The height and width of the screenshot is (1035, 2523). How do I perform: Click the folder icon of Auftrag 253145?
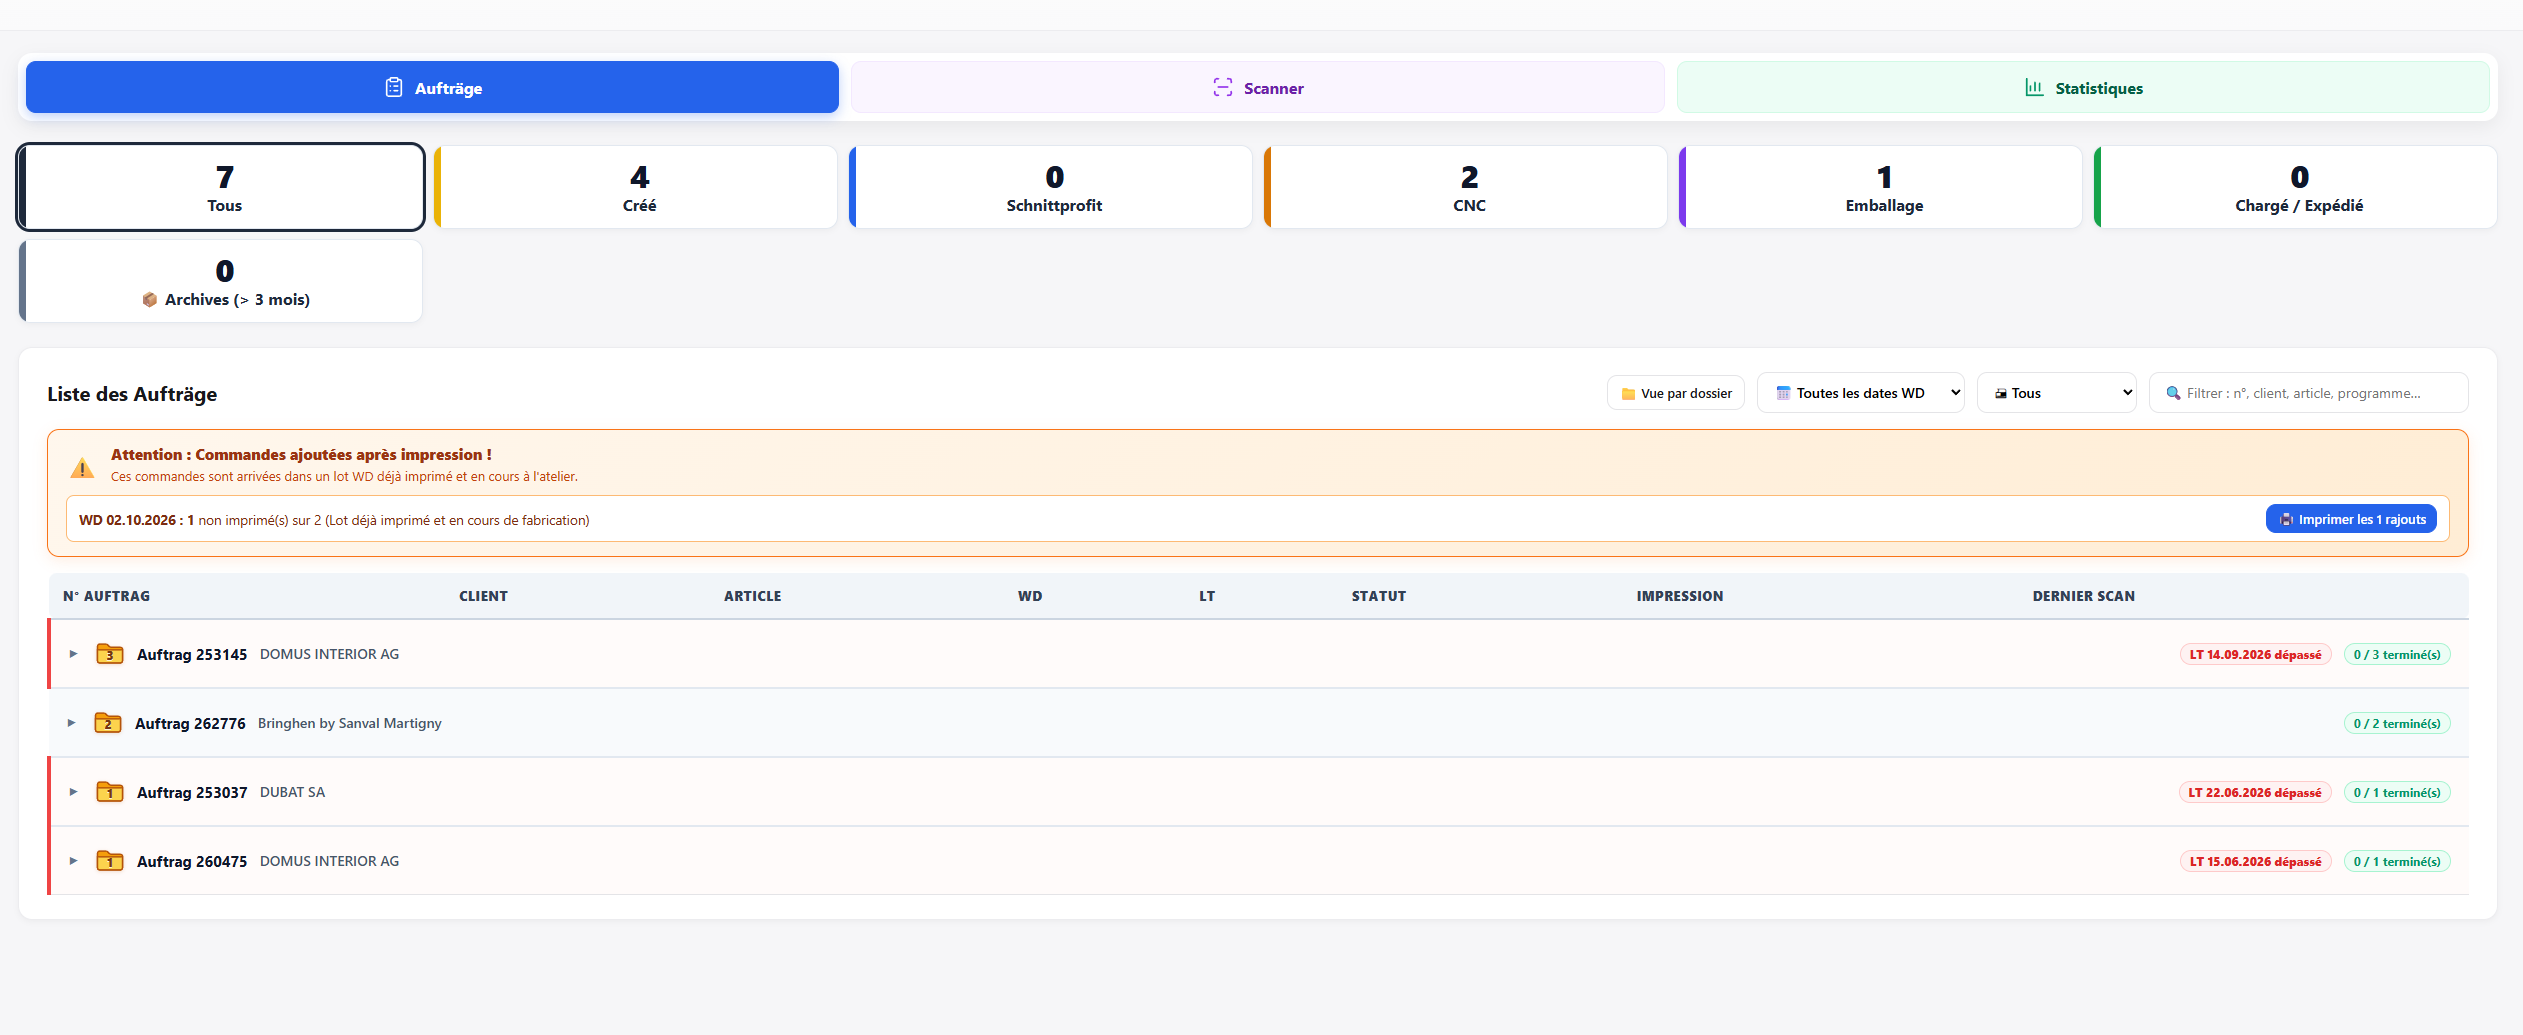[x=109, y=654]
